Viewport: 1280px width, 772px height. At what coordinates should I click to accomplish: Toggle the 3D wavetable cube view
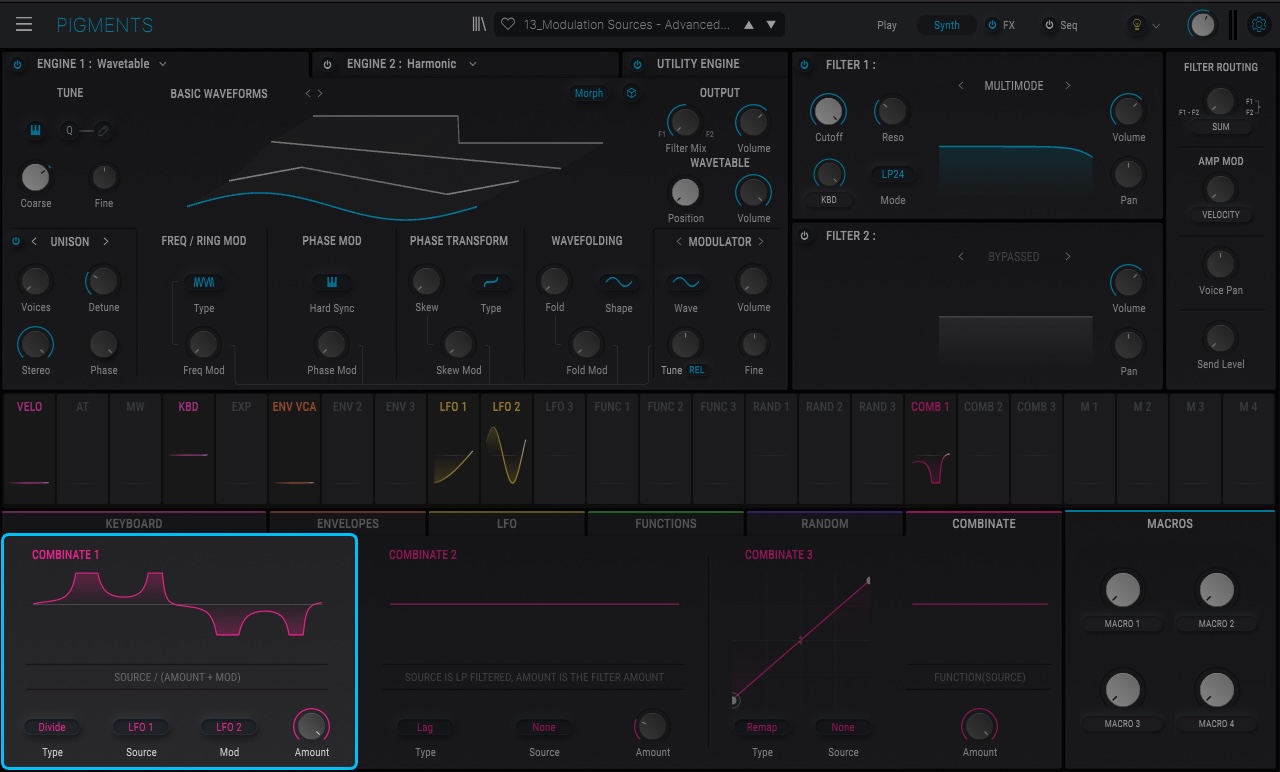click(x=632, y=93)
